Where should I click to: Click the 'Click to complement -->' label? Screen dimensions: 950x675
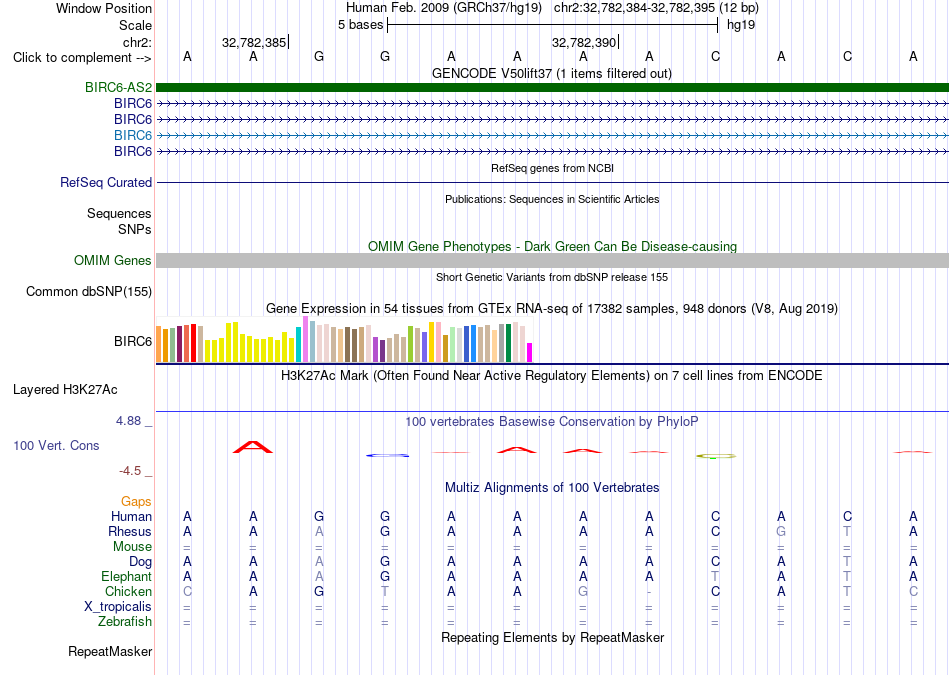click(x=82, y=58)
